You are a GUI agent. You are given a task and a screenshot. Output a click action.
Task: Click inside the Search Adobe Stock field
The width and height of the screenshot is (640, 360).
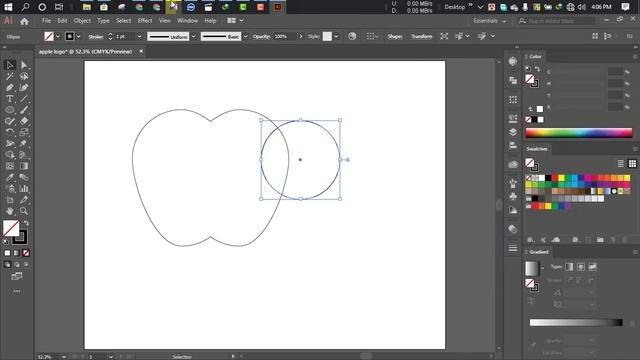(x=556, y=20)
